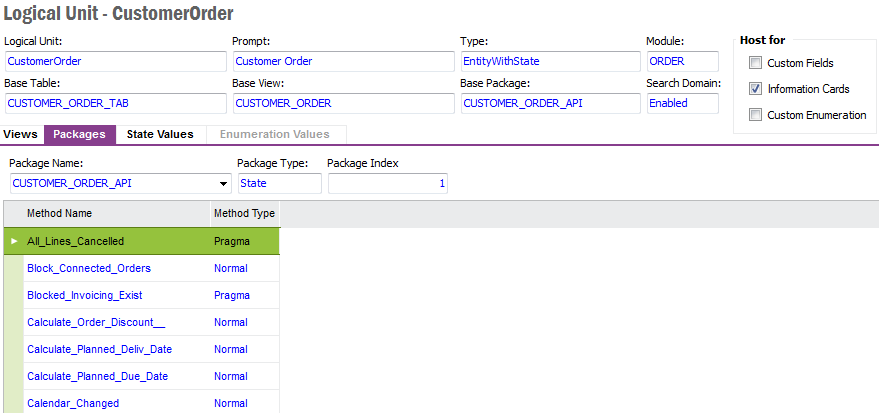Viewport: 879px width, 413px height.
Task: Sort by the Method Name column header
Action: click(x=59, y=213)
